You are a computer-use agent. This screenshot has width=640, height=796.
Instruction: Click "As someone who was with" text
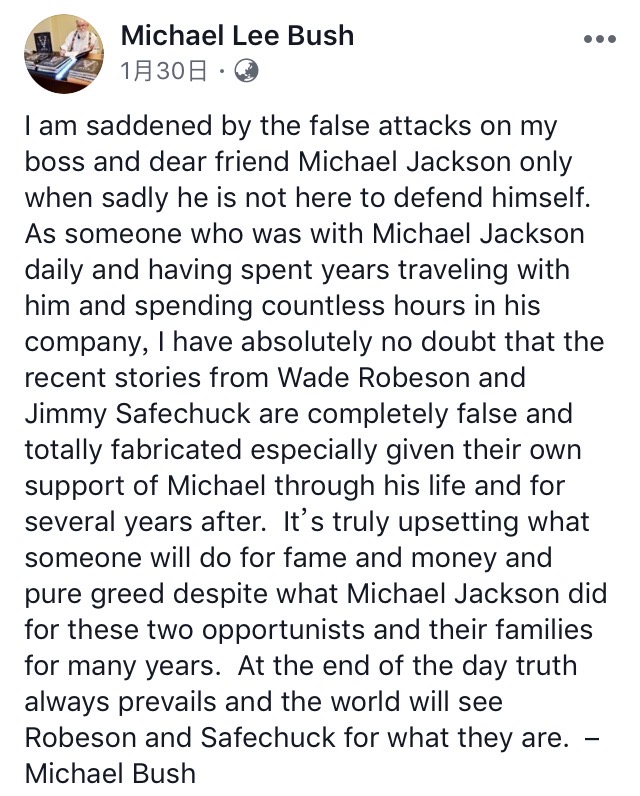(194, 234)
